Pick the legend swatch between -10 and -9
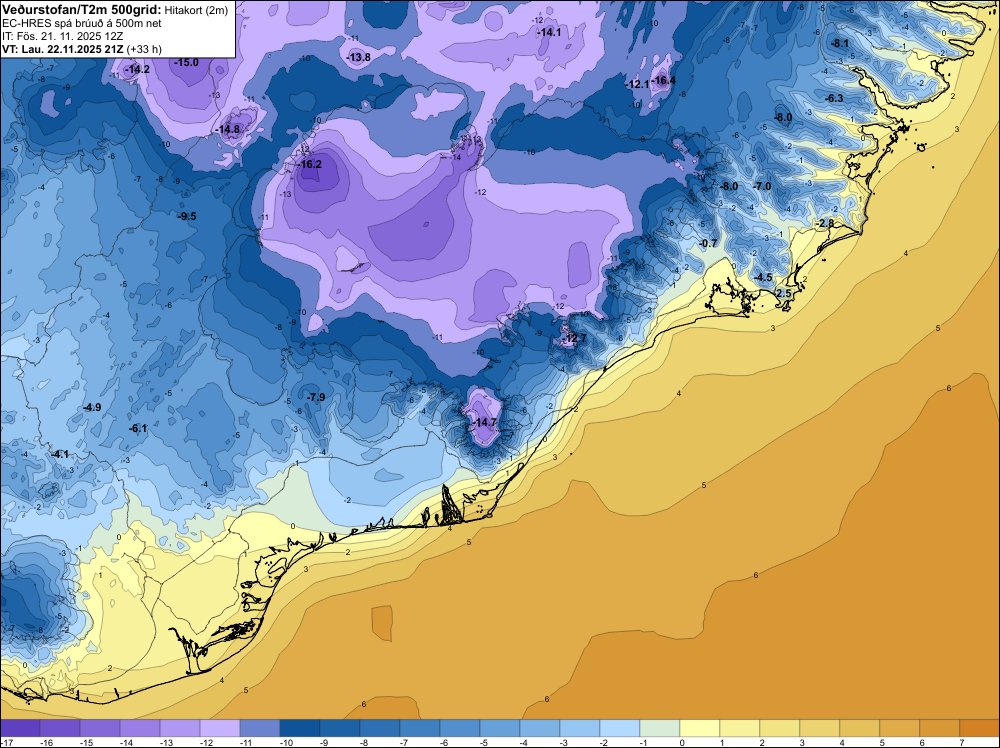Image resolution: width=1000 pixels, height=748 pixels. click(x=300, y=728)
